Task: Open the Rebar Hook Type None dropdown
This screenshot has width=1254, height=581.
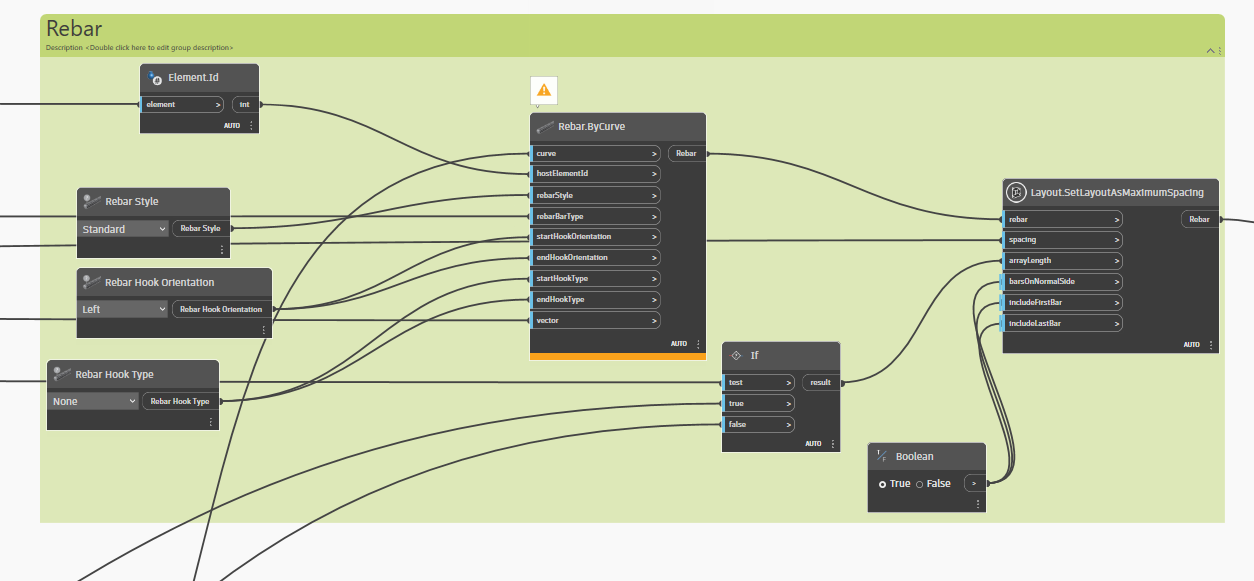Action: [x=94, y=401]
